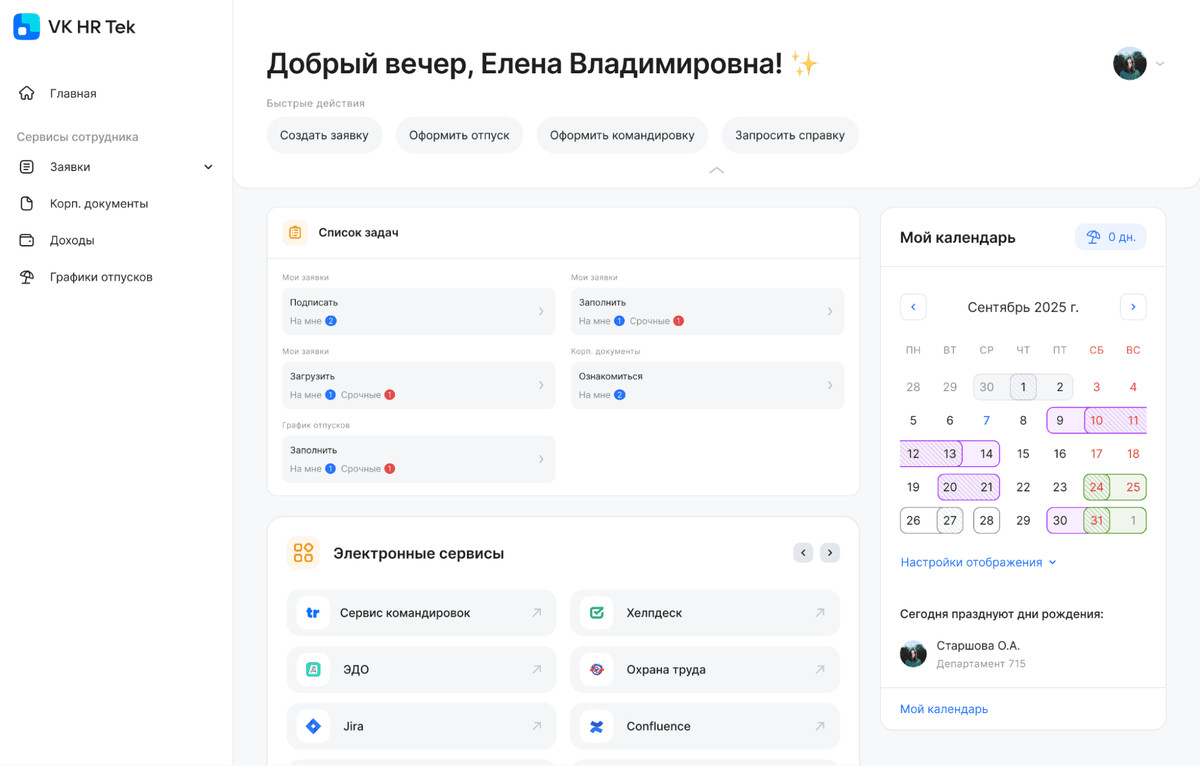Expand the Заявки sidebar submenu chevron
Image resolution: width=1200 pixels, height=766 pixels.
tap(208, 167)
